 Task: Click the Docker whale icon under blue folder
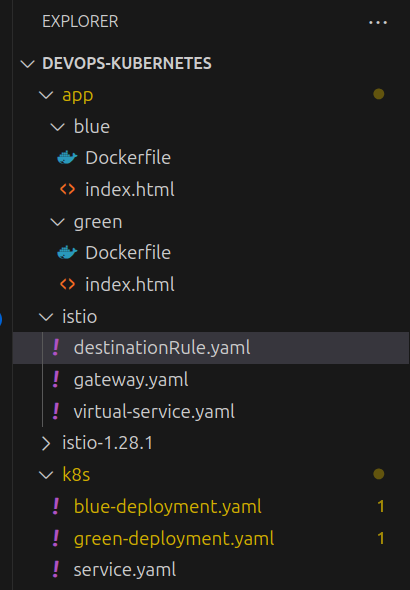point(67,157)
